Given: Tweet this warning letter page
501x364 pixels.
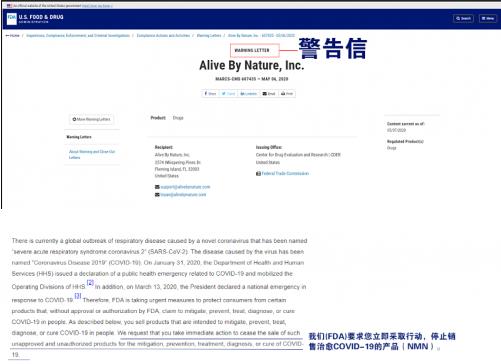Looking at the screenshot, I should click(228, 94).
